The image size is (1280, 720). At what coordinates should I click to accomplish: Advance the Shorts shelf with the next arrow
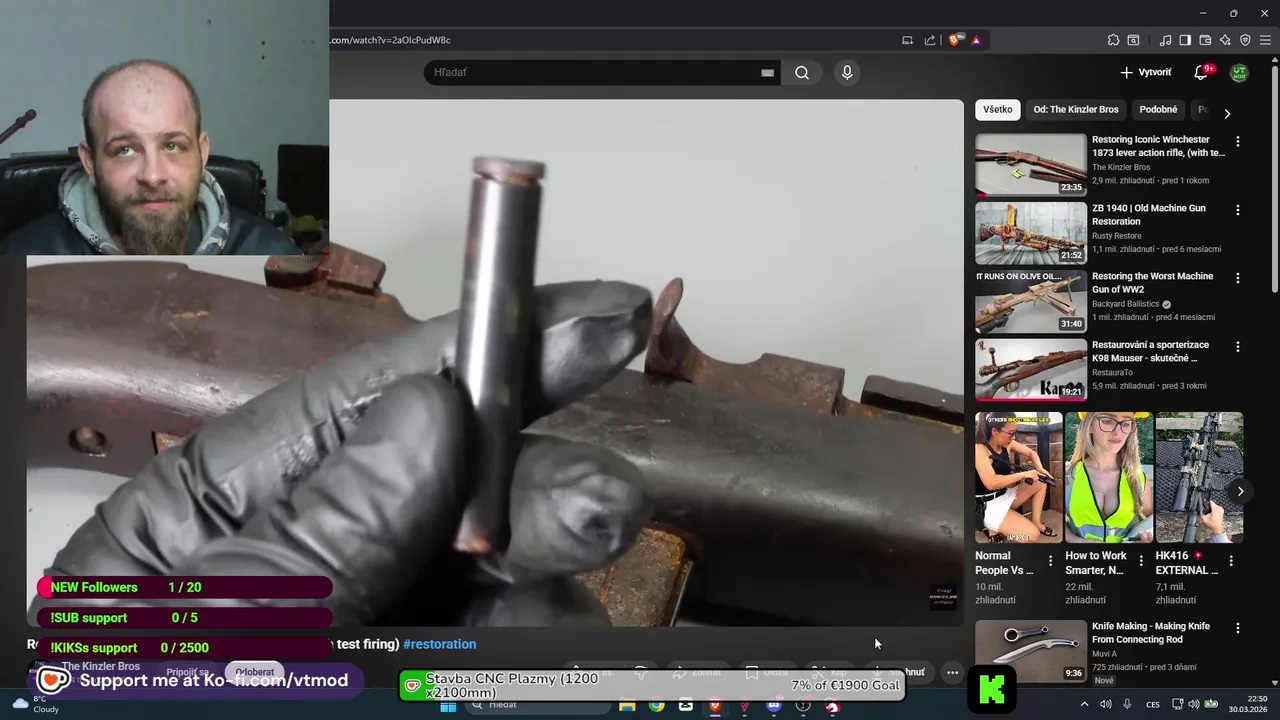pos(1240,491)
